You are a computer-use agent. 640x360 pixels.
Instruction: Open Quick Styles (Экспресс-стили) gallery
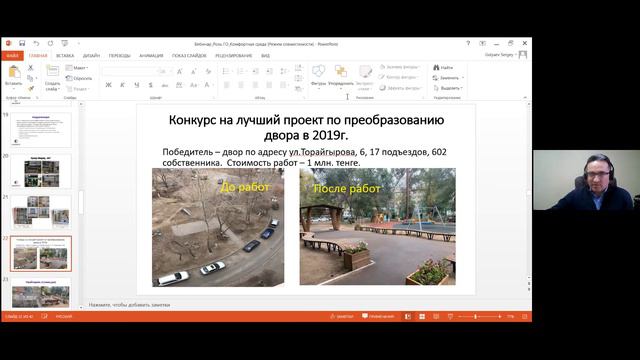click(365, 78)
